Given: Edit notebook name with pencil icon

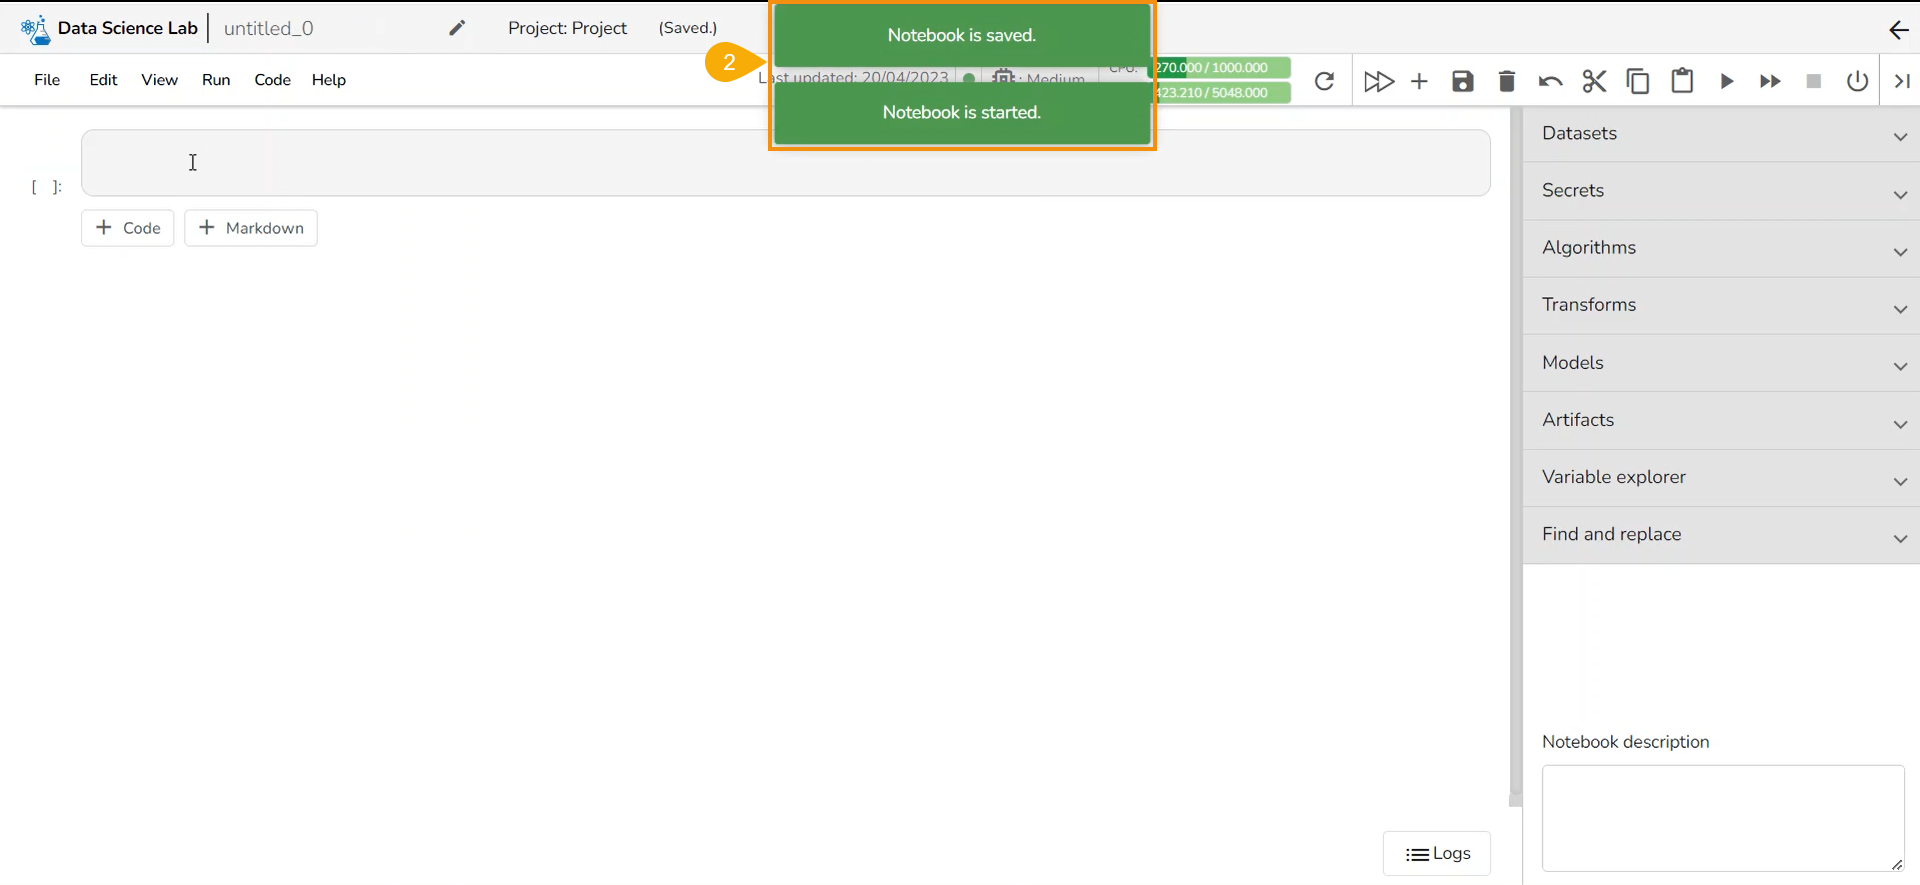Looking at the screenshot, I should tap(457, 28).
